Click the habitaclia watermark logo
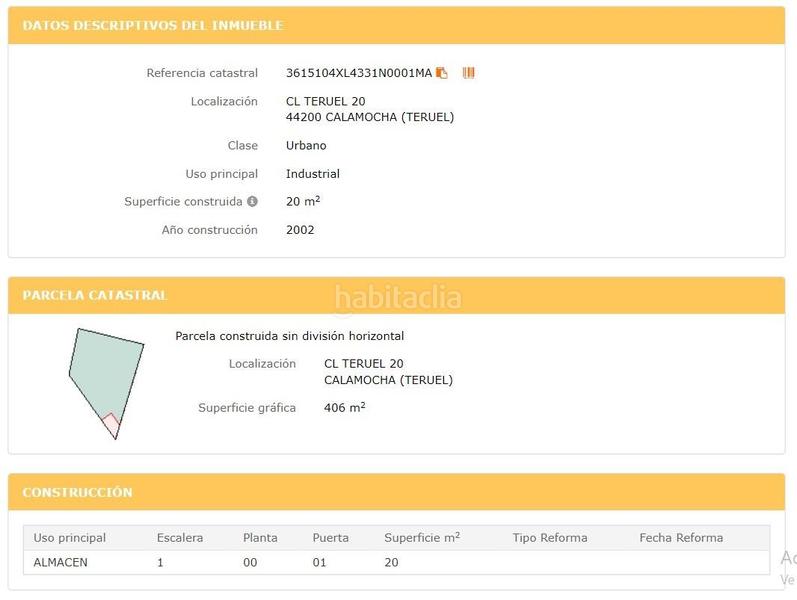The image size is (797, 600). pyautogui.click(x=397, y=297)
